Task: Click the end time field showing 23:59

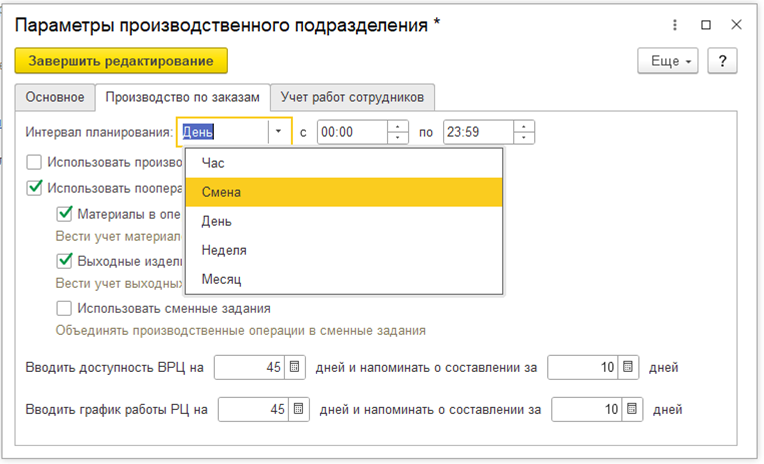Action: pos(476,132)
